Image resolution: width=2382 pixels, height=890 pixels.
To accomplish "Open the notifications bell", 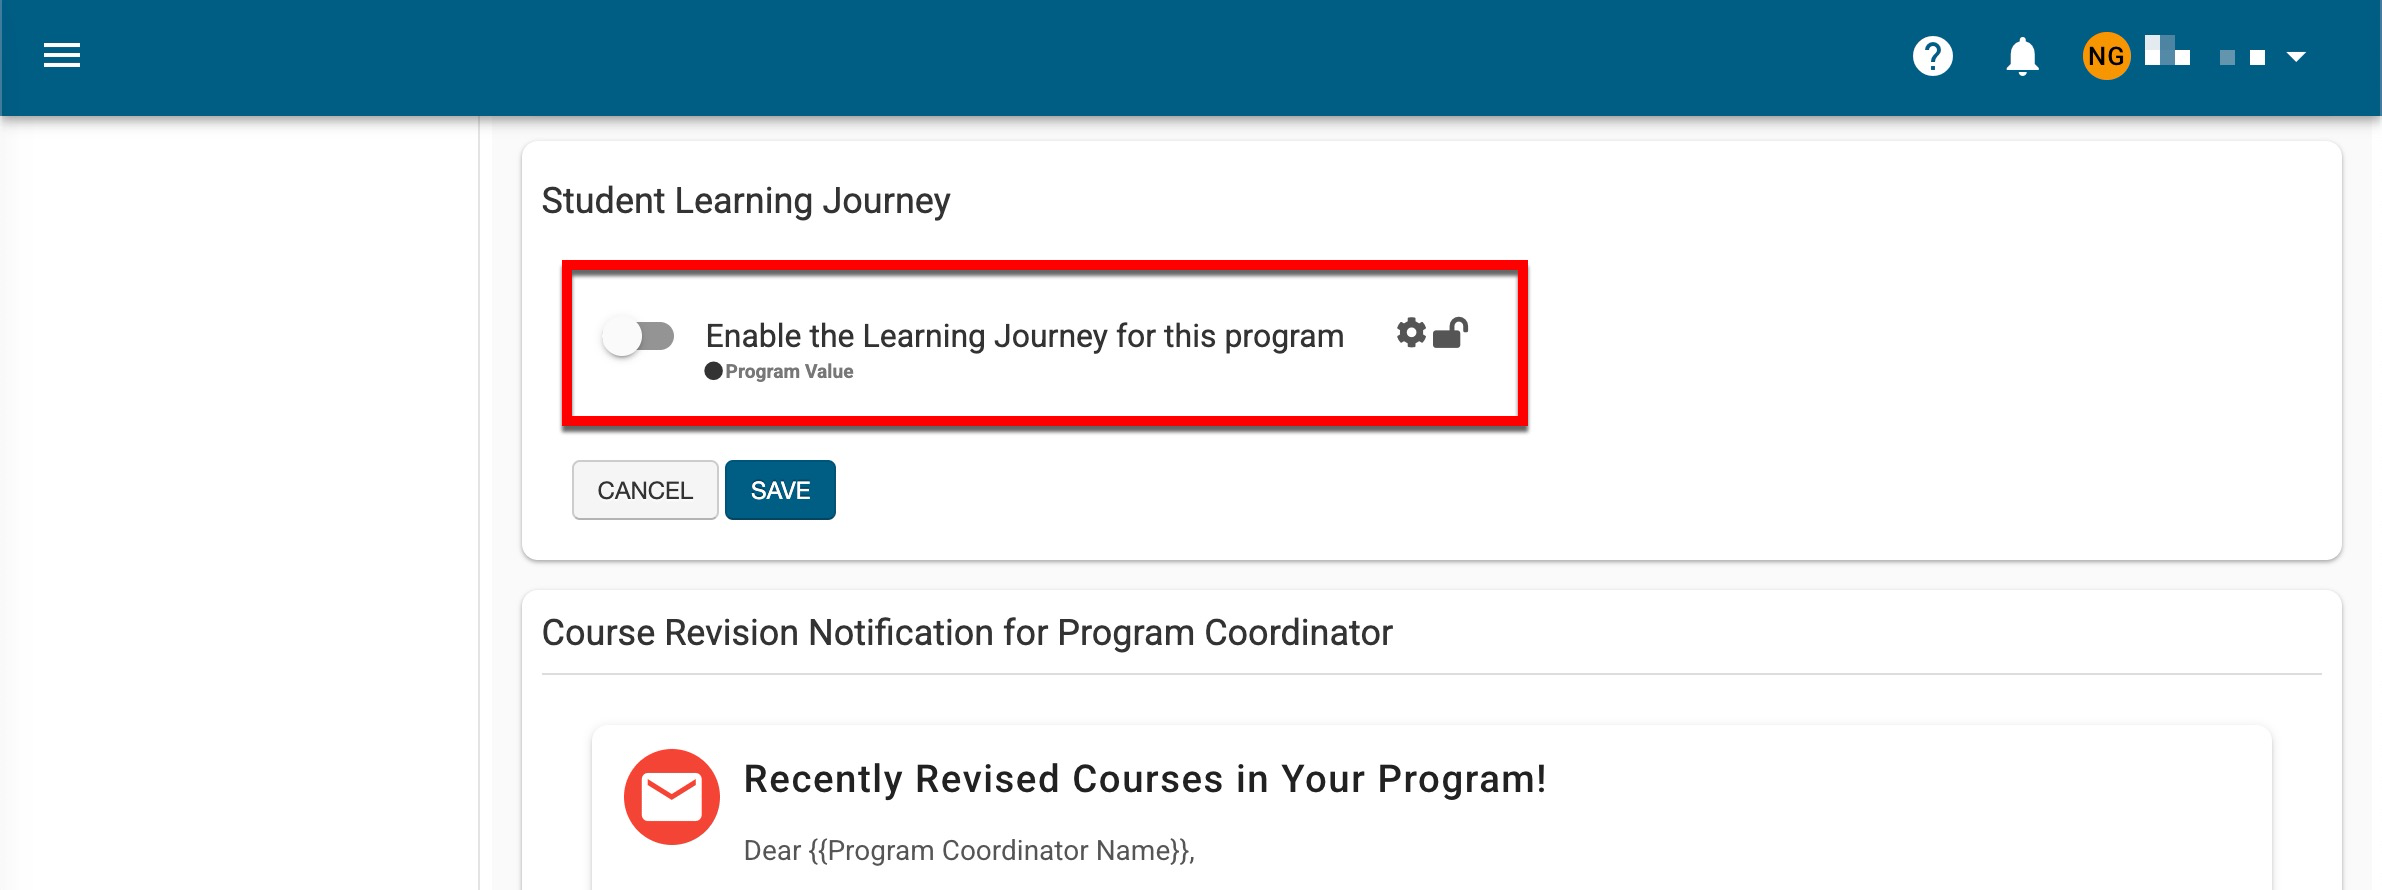I will coord(2022,56).
